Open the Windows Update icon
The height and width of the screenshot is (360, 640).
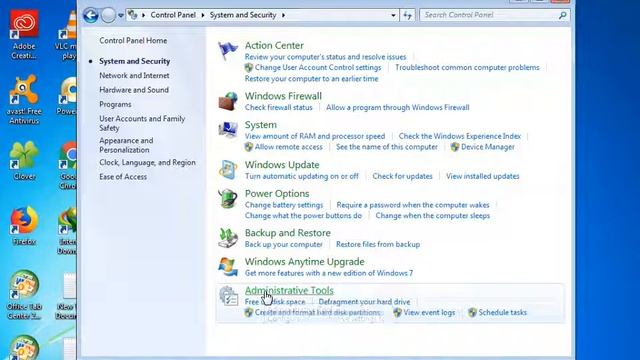coord(227,170)
